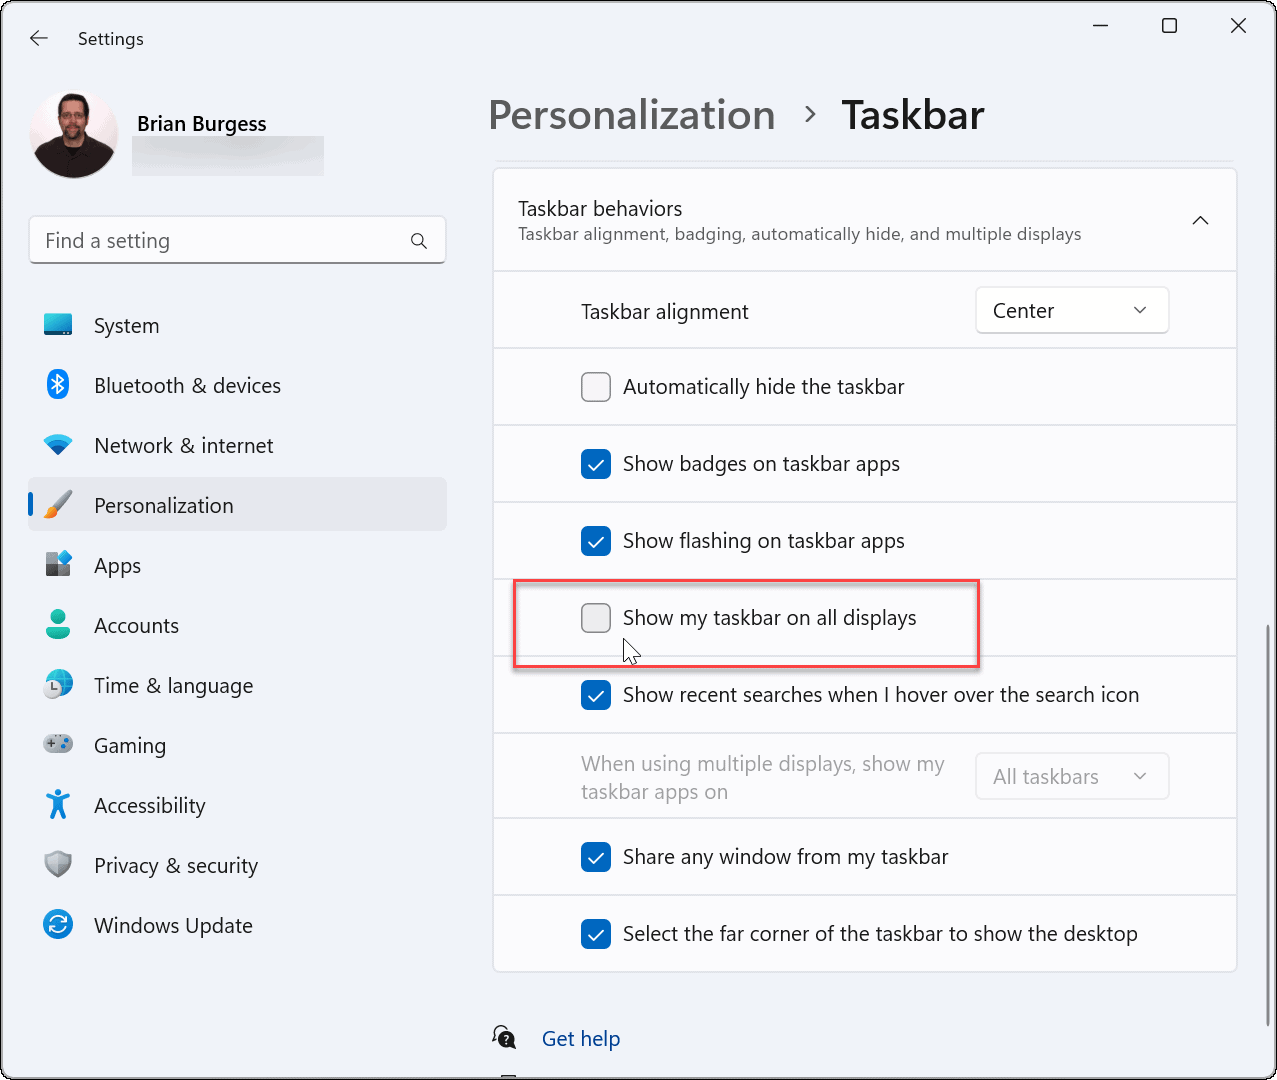Open Network & internet settings
The width and height of the screenshot is (1277, 1080).
click(183, 445)
